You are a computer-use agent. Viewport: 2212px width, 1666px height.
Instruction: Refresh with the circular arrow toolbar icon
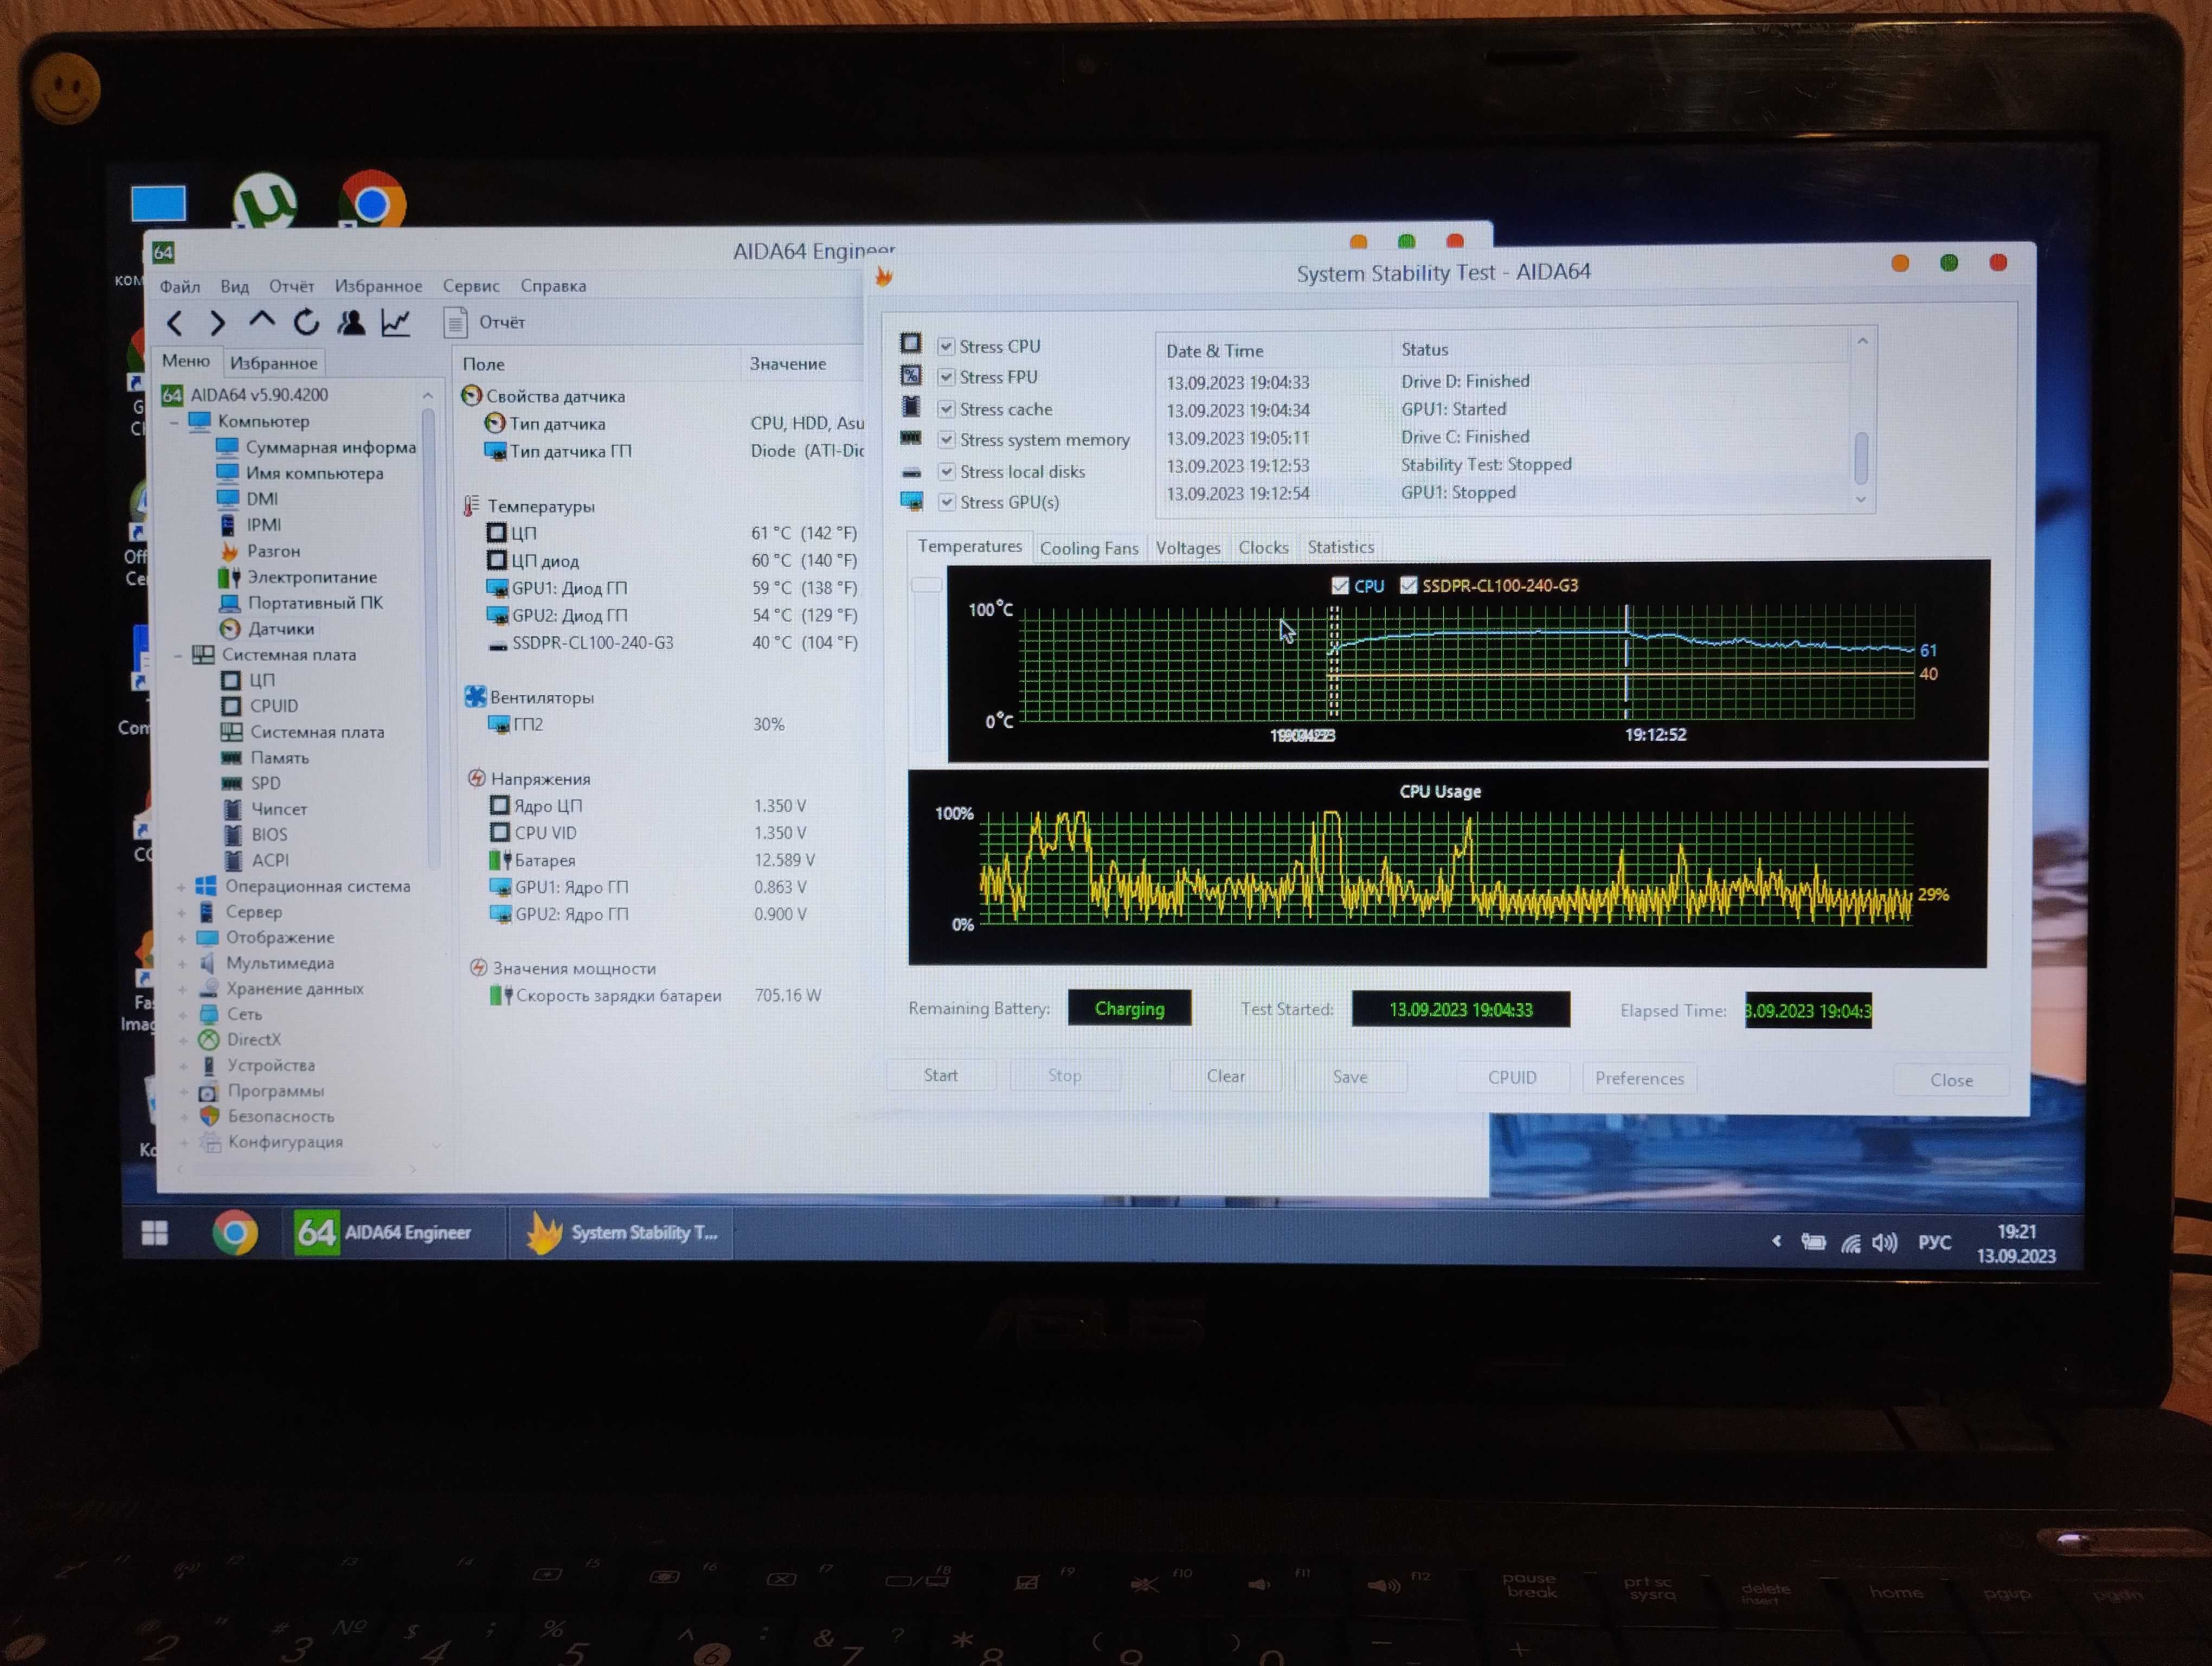tap(306, 322)
